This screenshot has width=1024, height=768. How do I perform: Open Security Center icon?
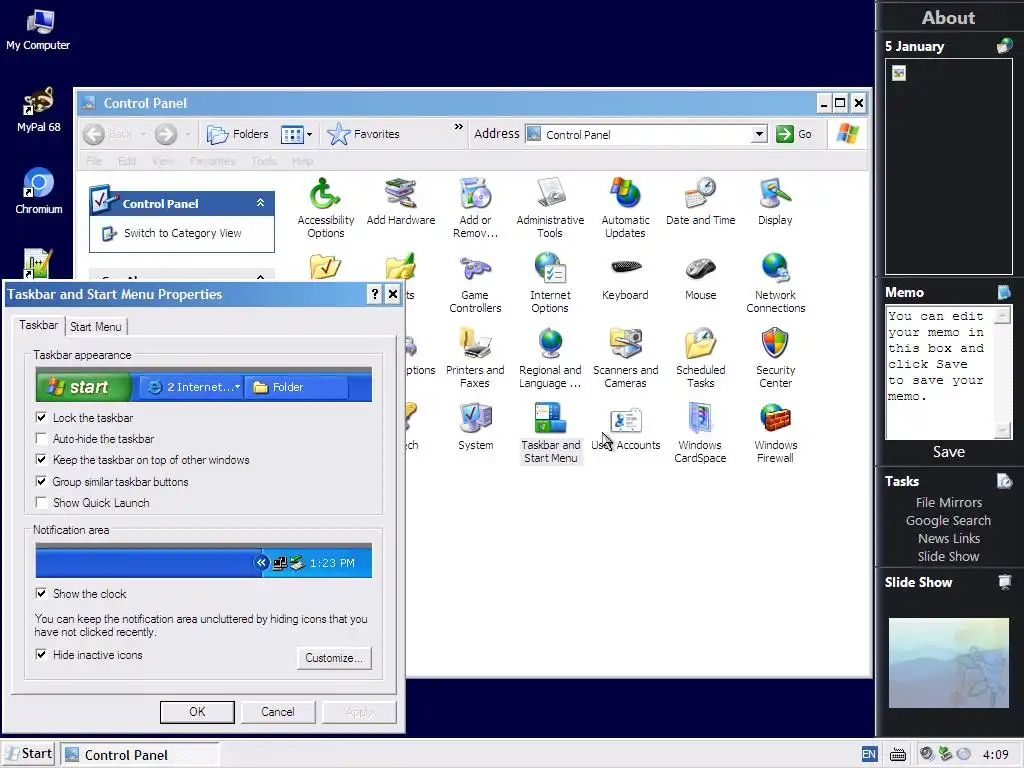(x=775, y=358)
